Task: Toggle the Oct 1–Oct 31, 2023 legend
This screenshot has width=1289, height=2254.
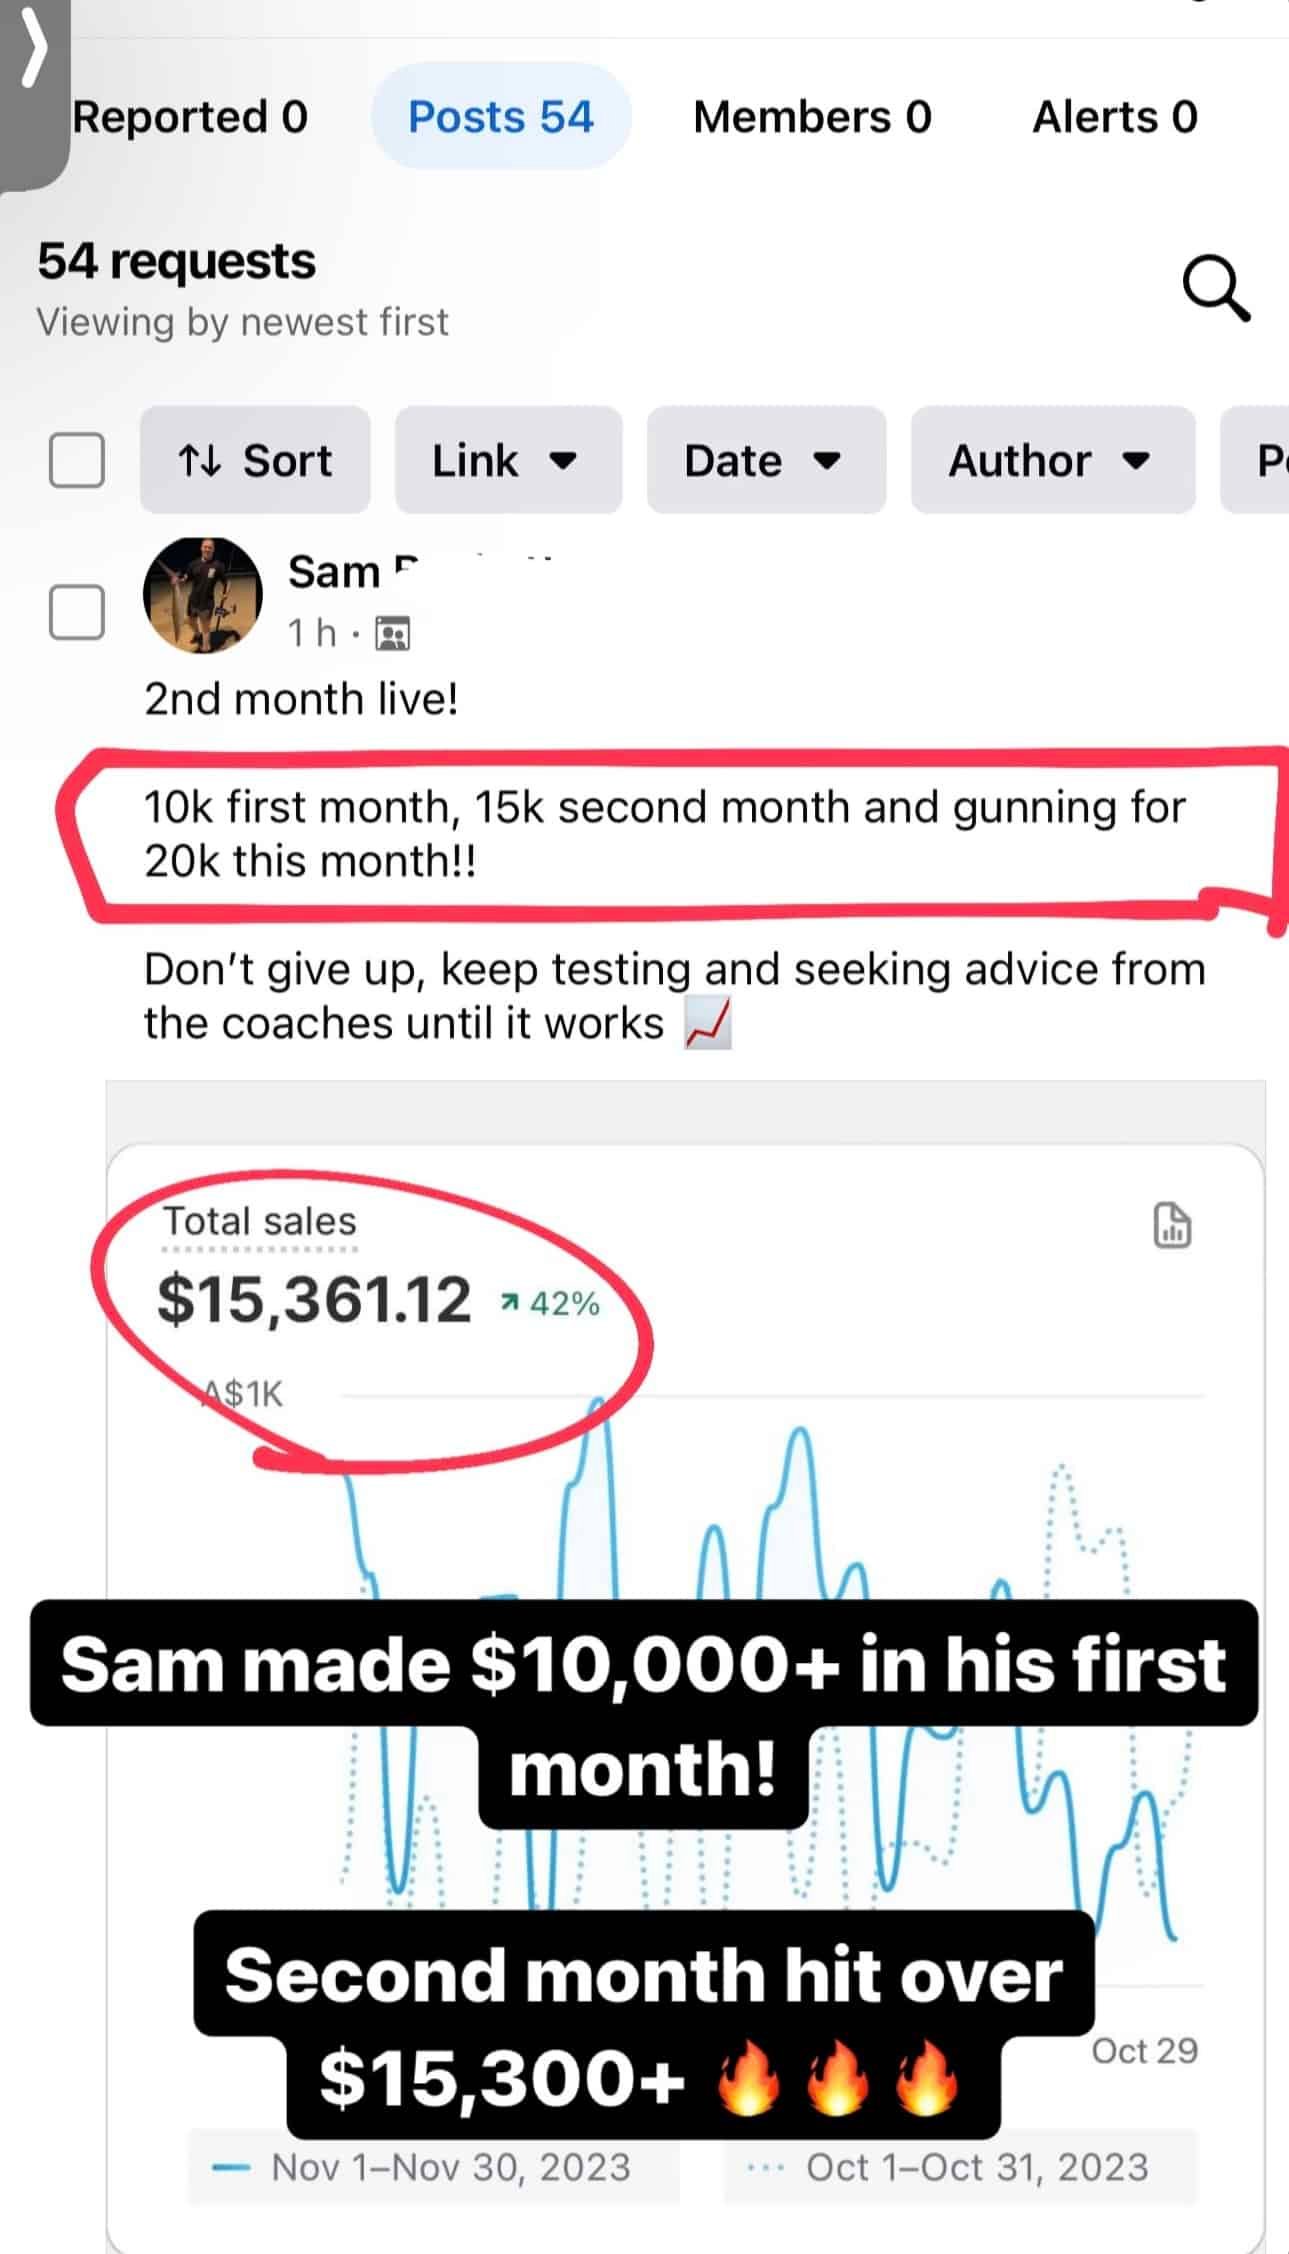Action: 960,2167
